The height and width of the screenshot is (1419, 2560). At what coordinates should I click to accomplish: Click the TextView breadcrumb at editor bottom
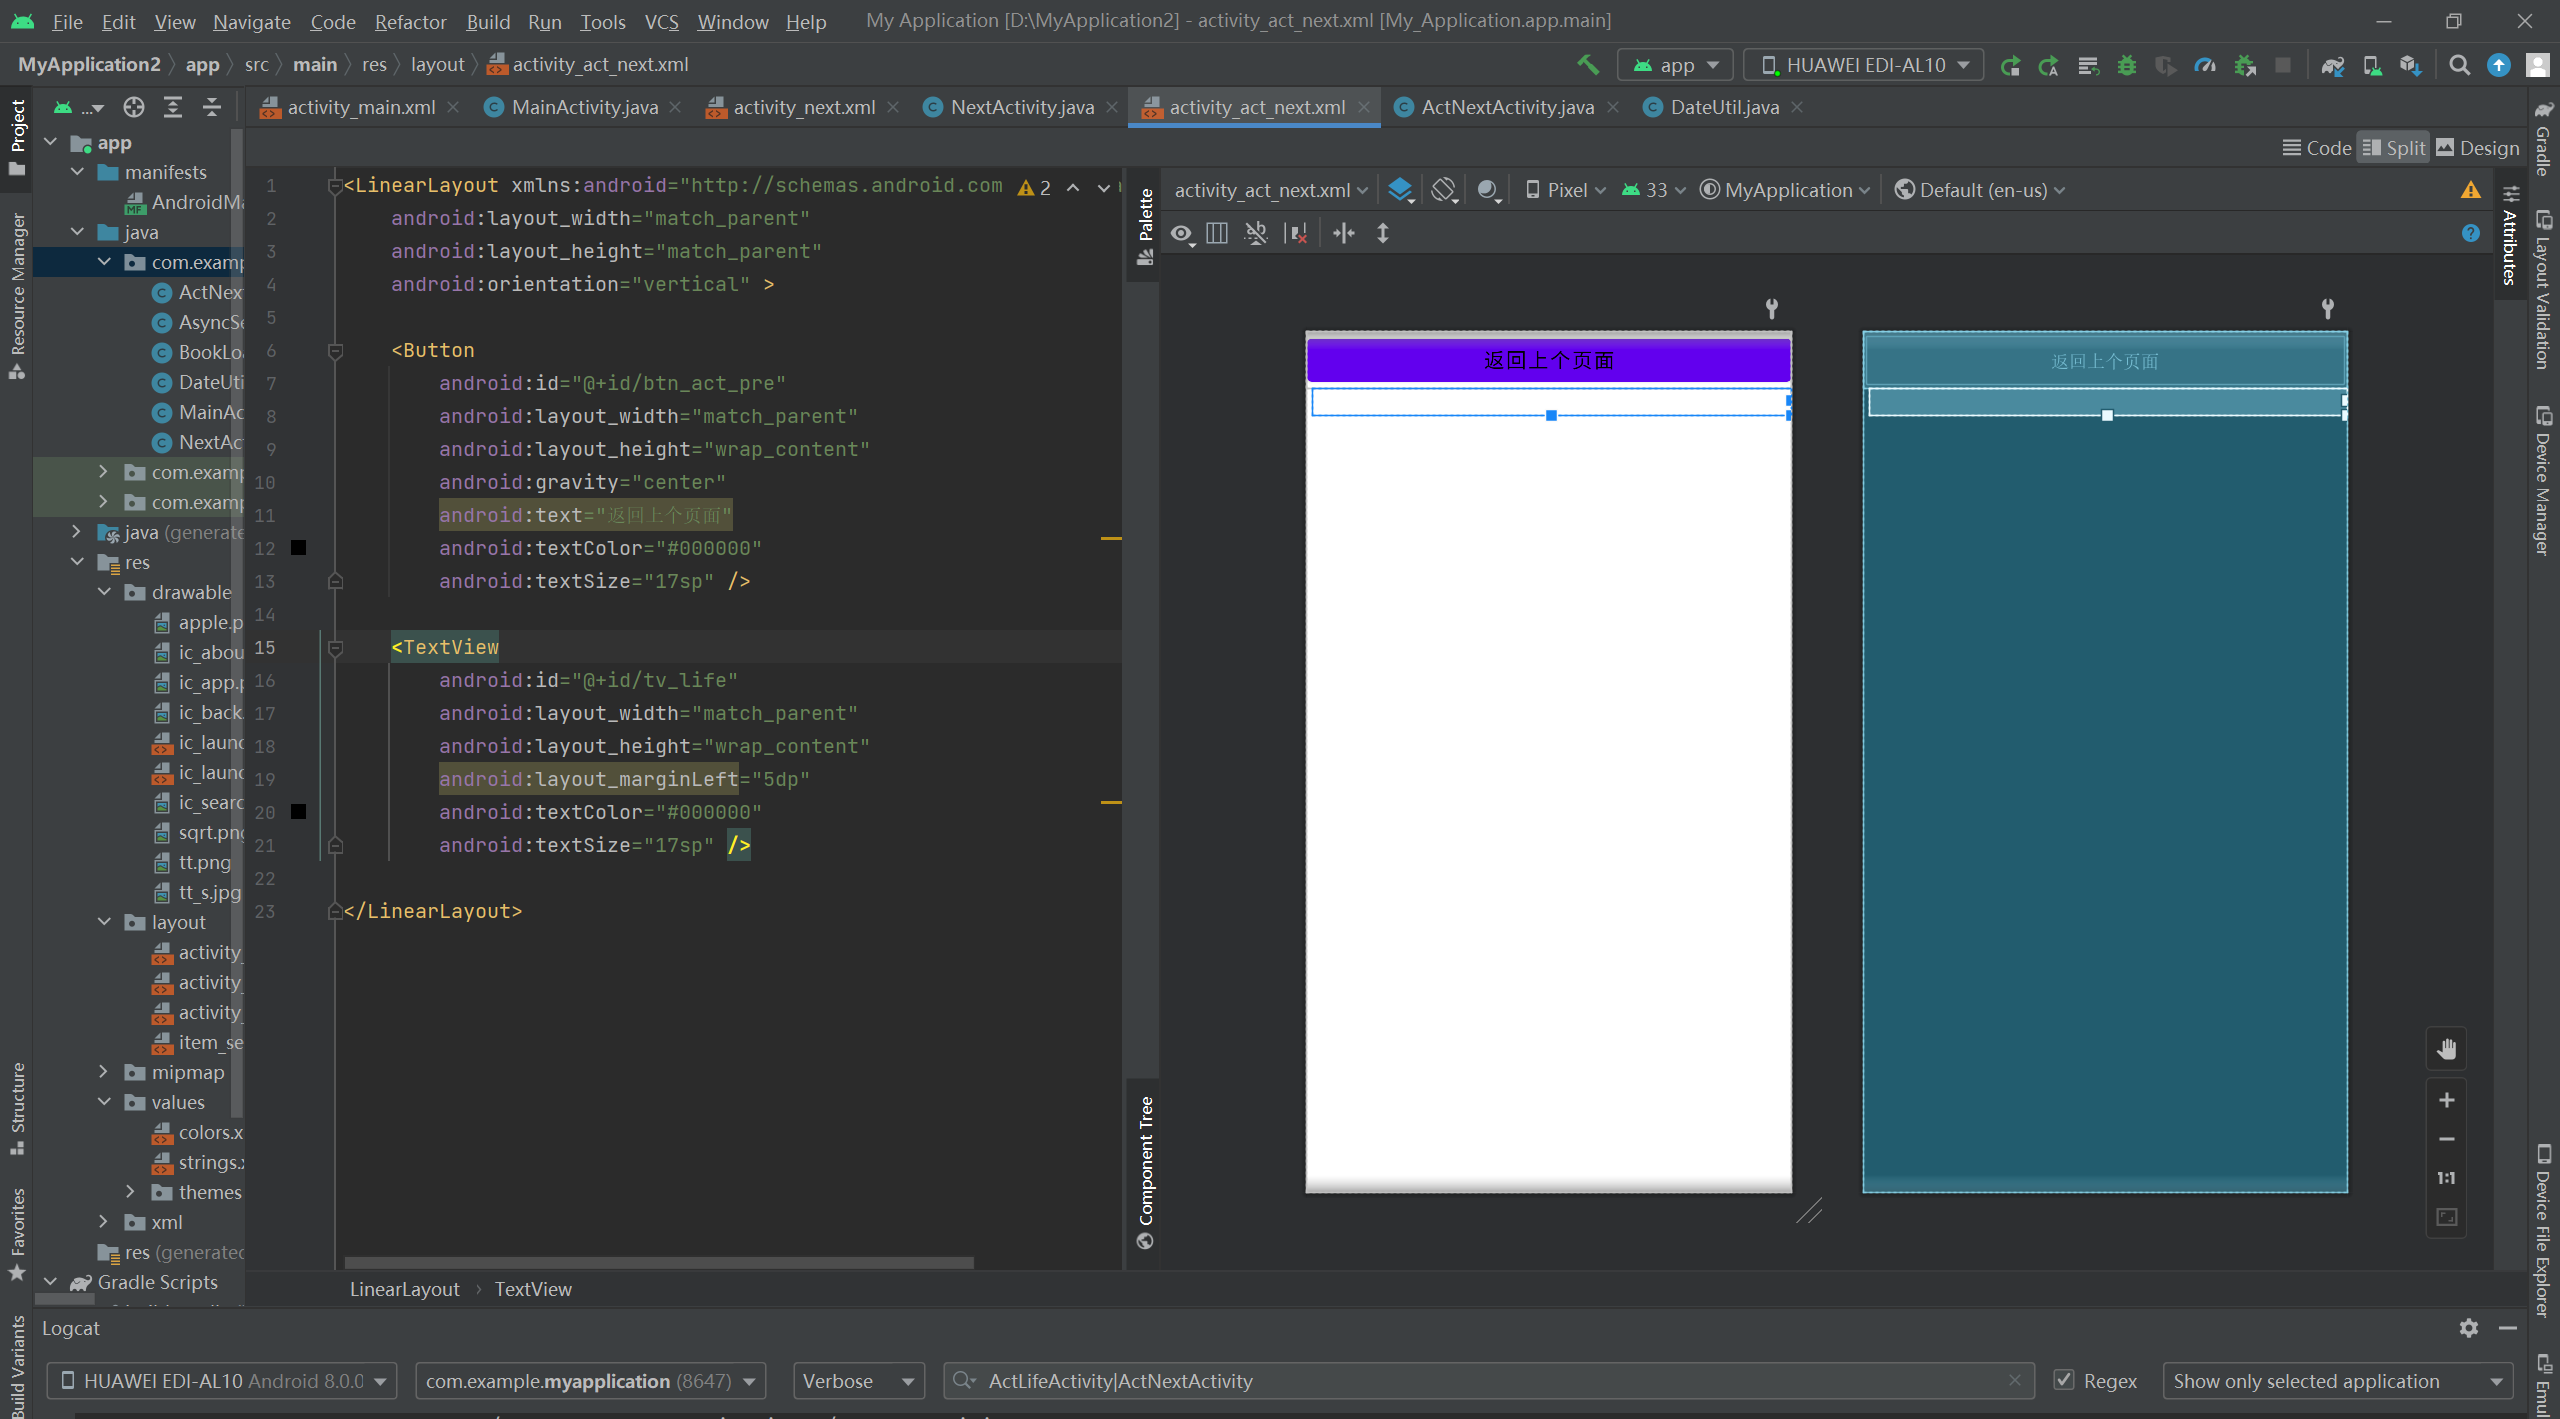point(533,1289)
